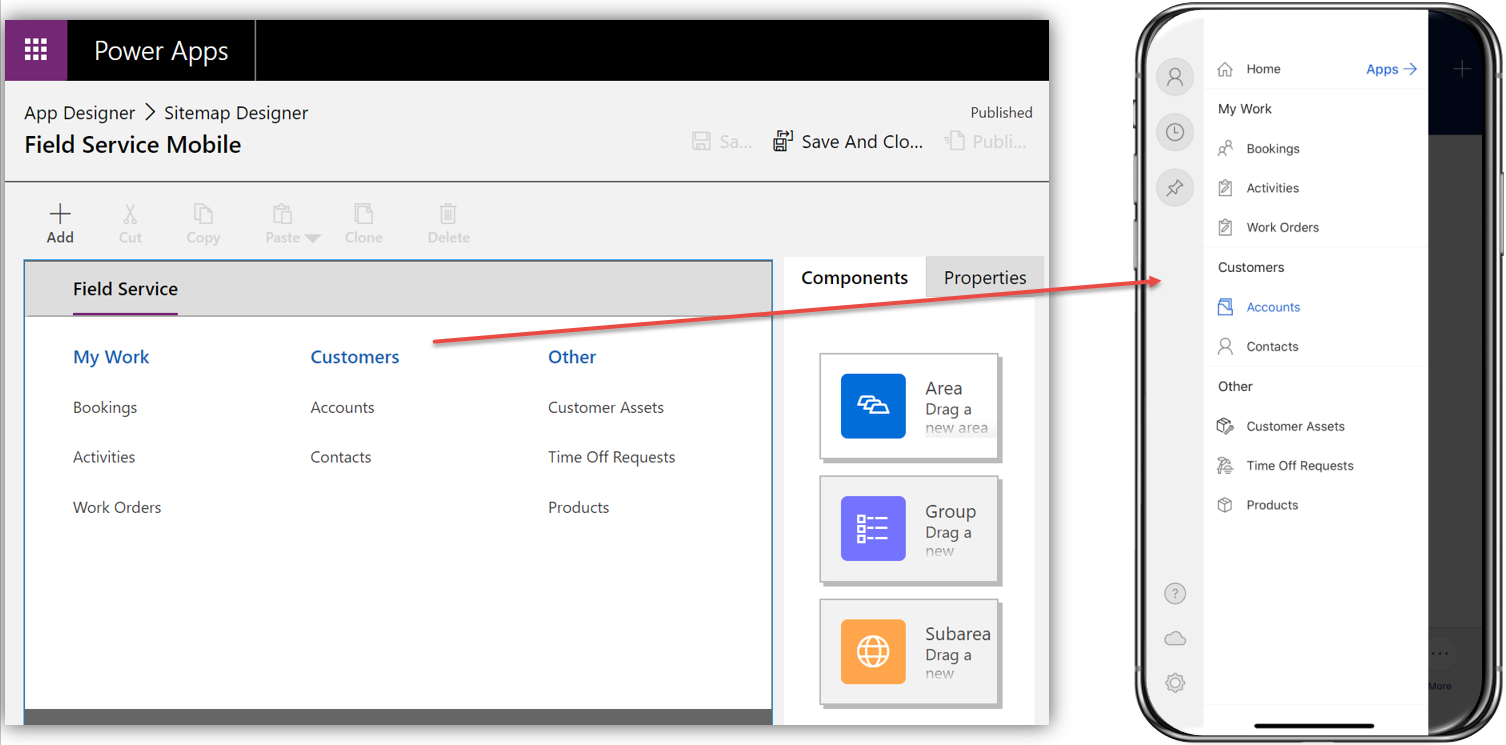
Task: Select Time Off Requests in sitemap designer
Action: 612,457
